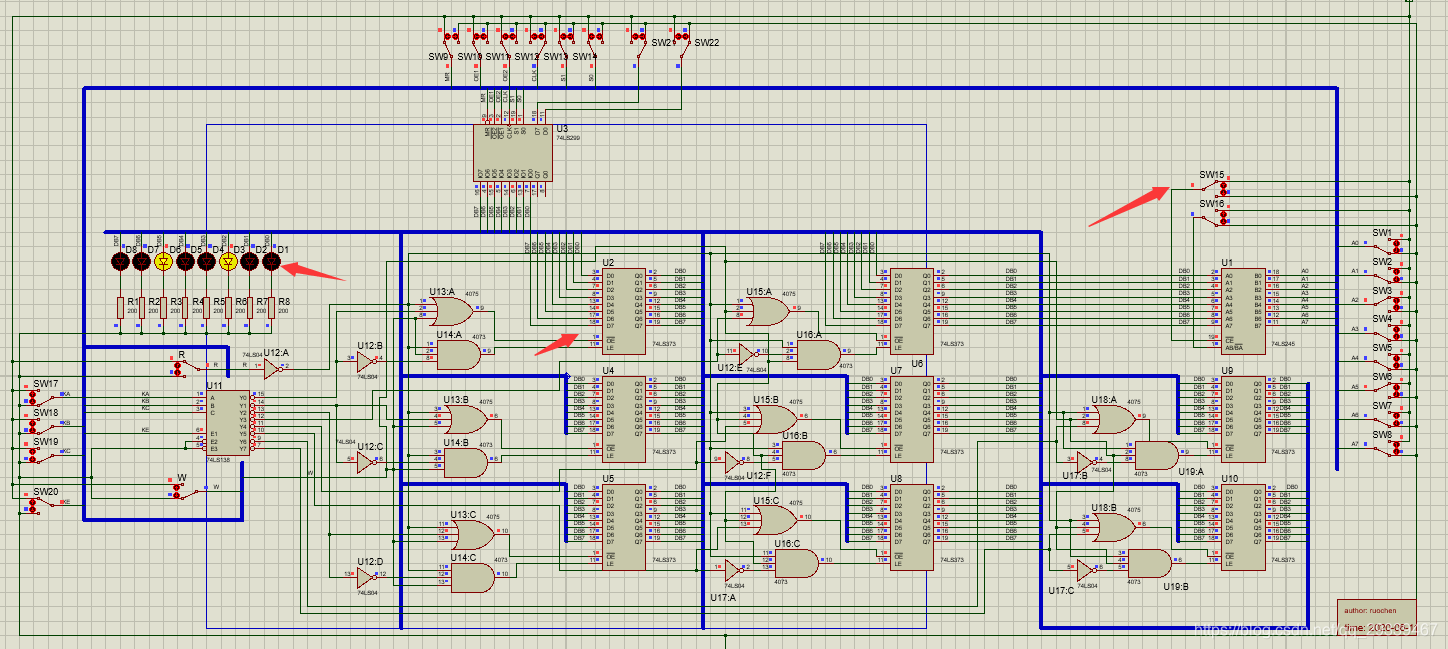1448x649 pixels.
Task: Toggle switch SW2 on input A1
Action: pyautogui.click(x=1386, y=274)
